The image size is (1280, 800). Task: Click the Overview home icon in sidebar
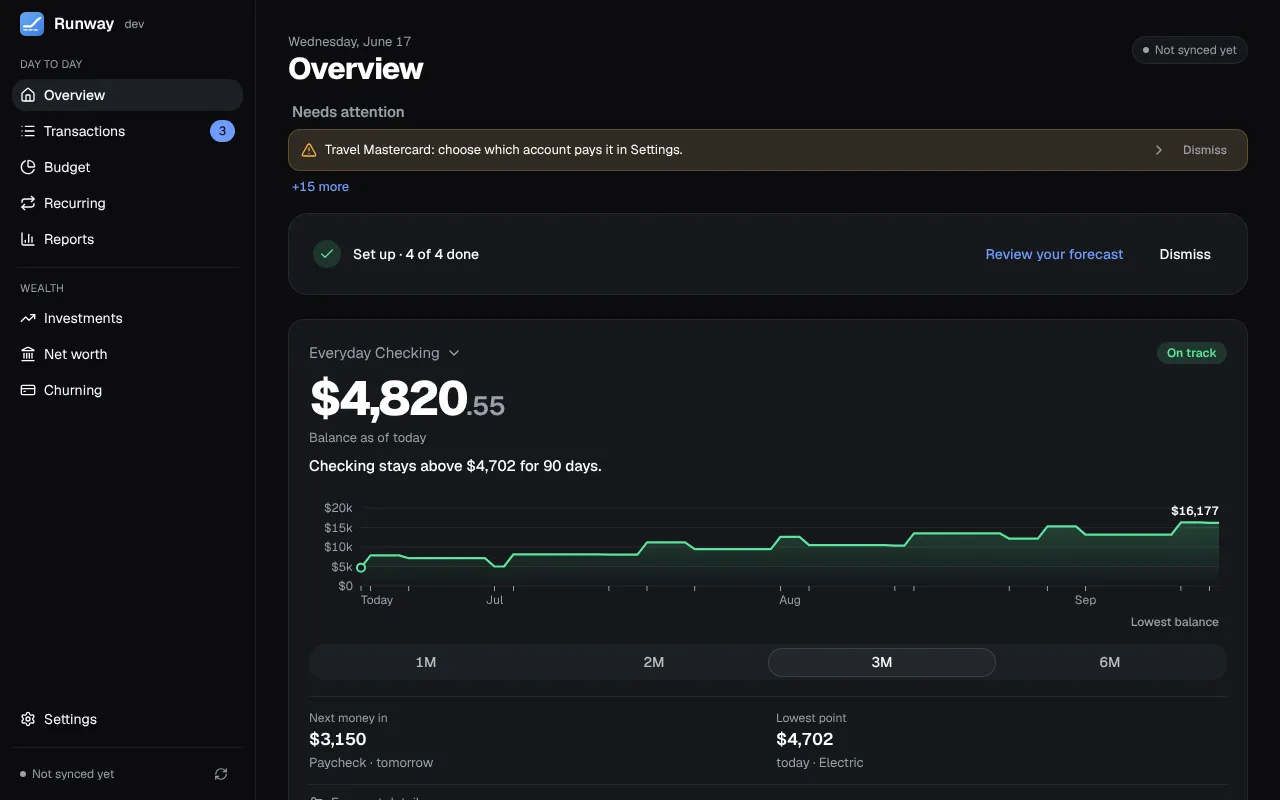click(28, 95)
